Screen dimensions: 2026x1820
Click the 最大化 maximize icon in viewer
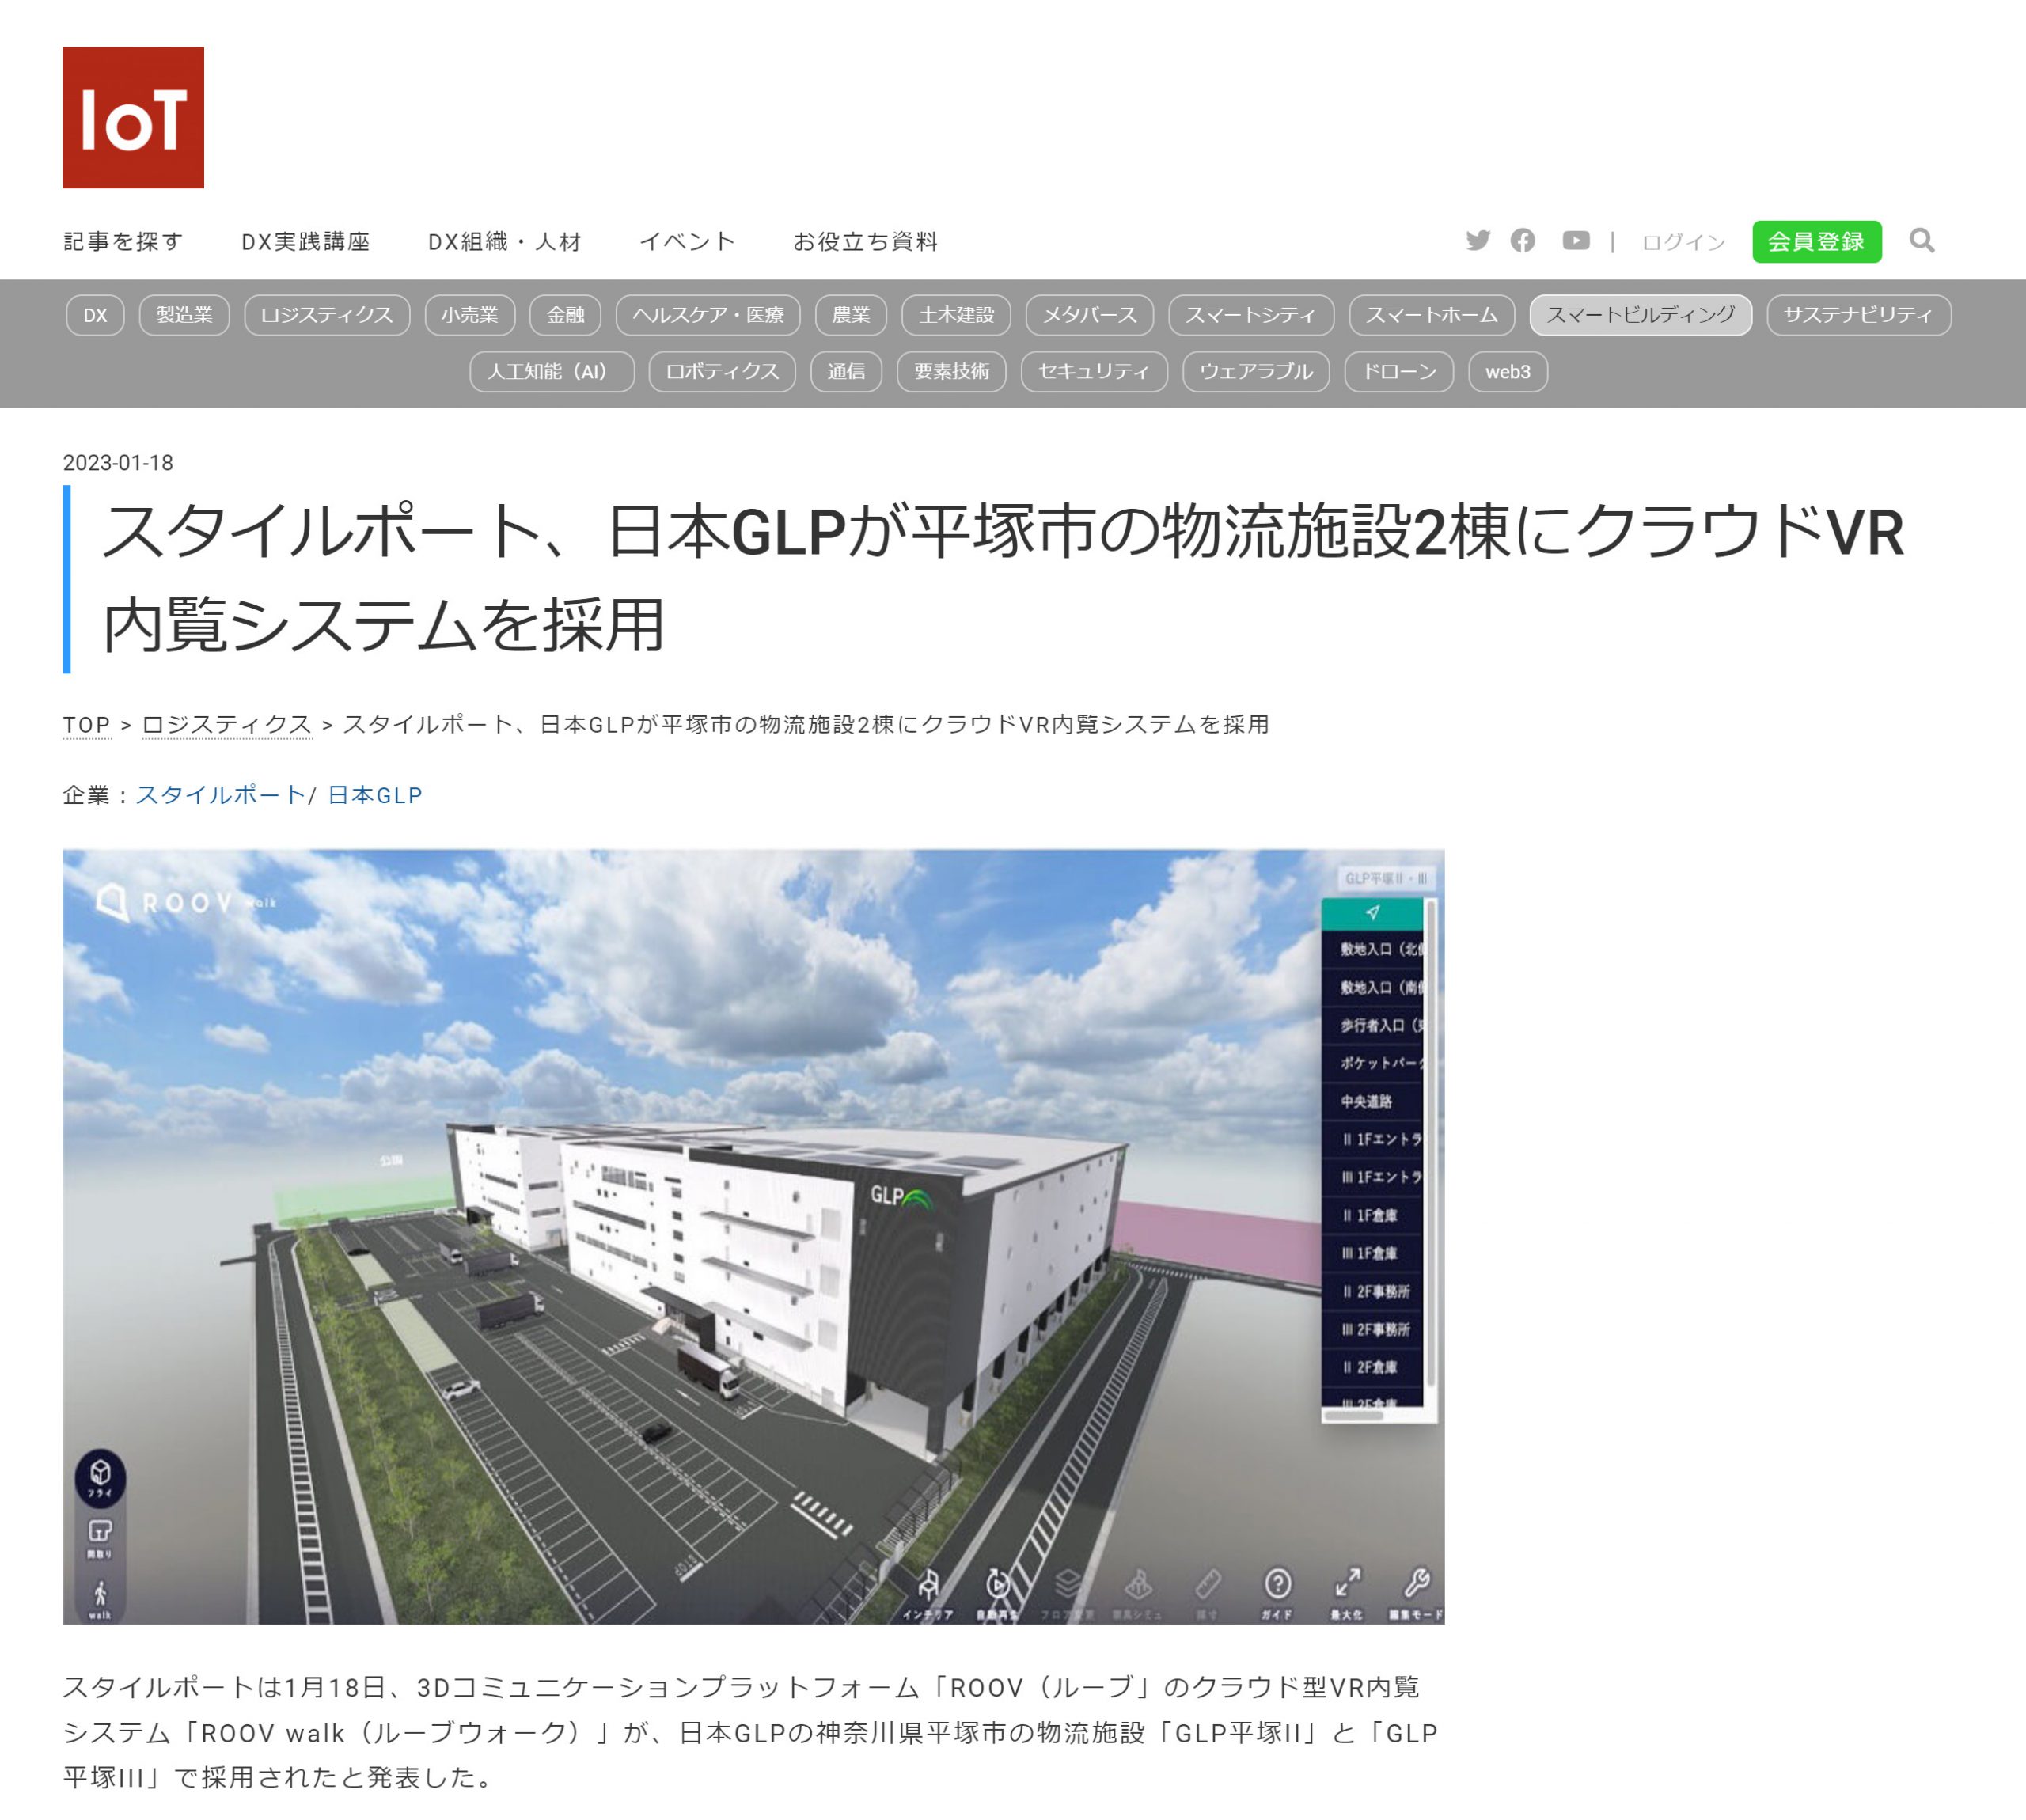(1347, 1592)
